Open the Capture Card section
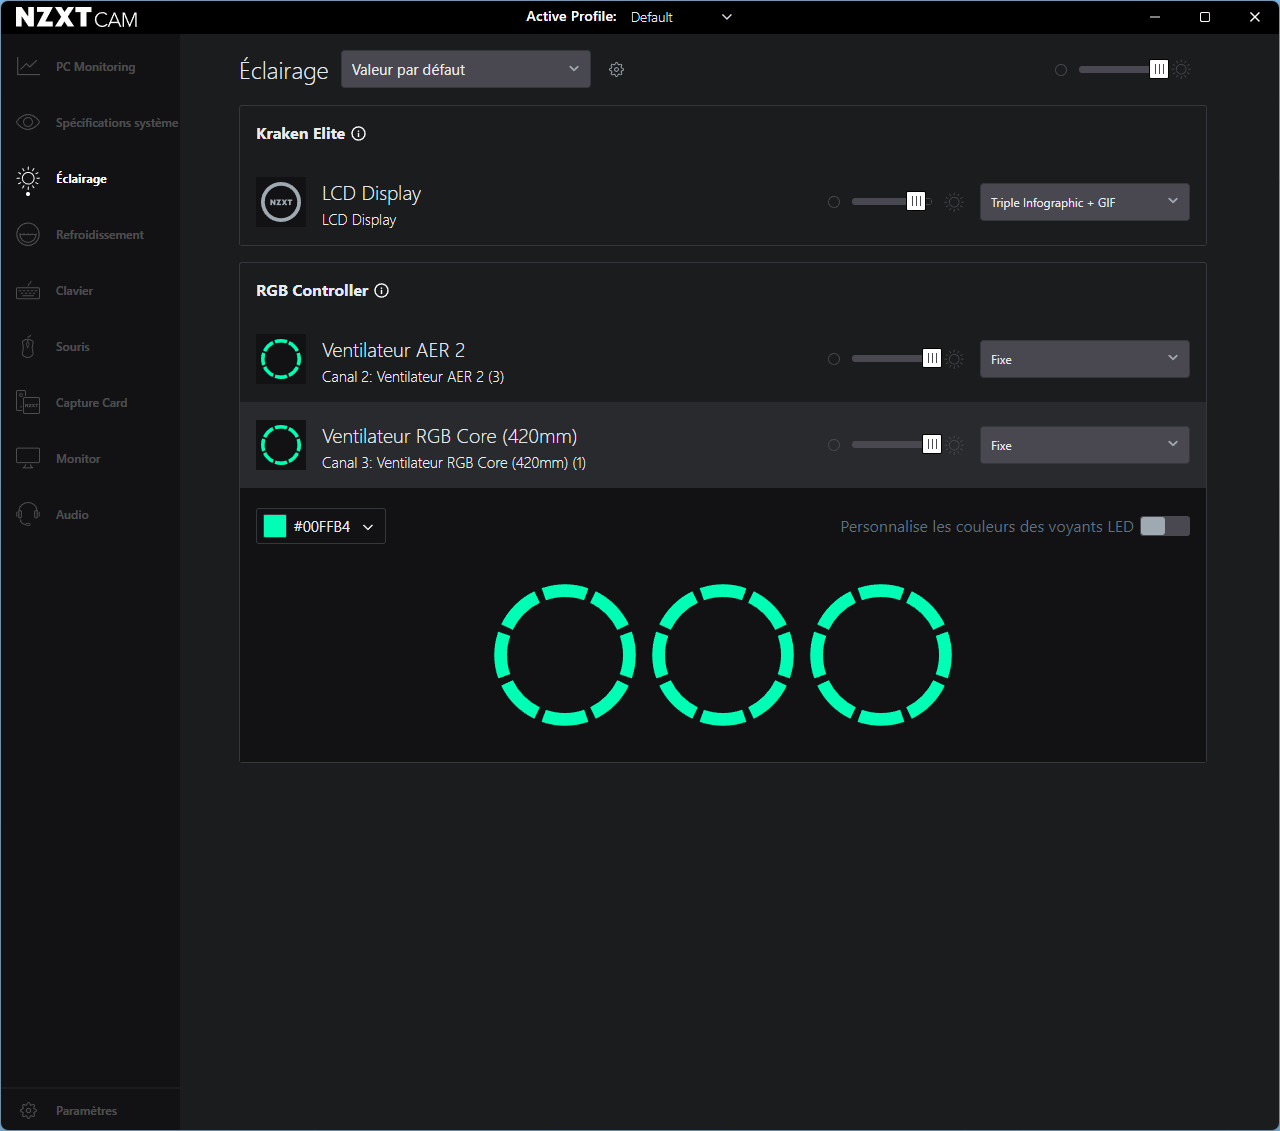The height and width of the screenshot is (1131, 1280). (91, 403)
